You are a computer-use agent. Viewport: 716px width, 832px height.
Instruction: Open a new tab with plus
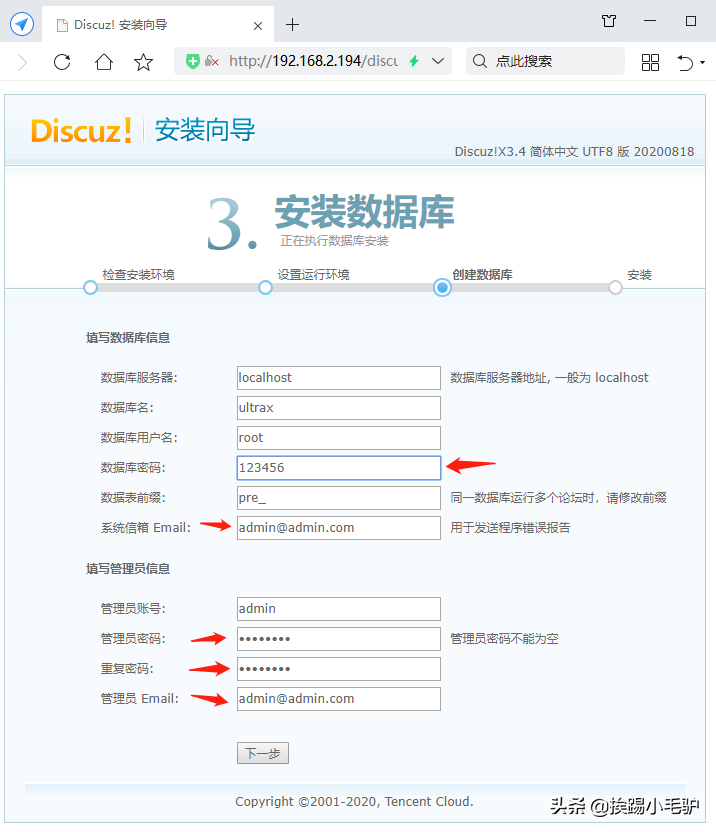pyautogui.click(x=292, y=24)
